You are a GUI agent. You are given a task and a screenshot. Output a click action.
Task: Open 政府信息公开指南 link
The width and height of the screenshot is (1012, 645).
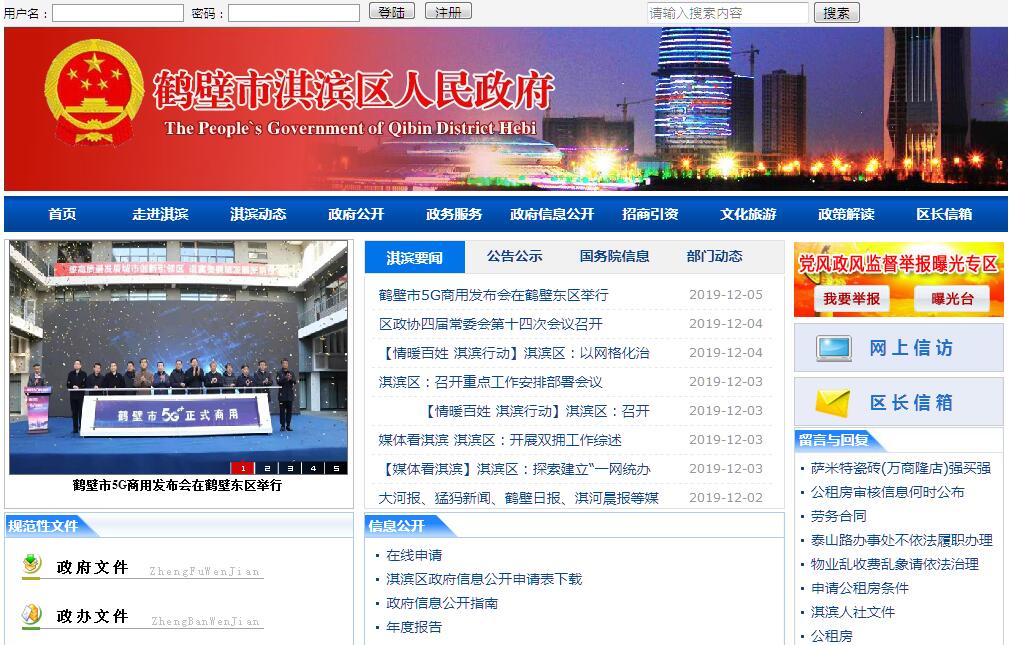click(442, 603)
